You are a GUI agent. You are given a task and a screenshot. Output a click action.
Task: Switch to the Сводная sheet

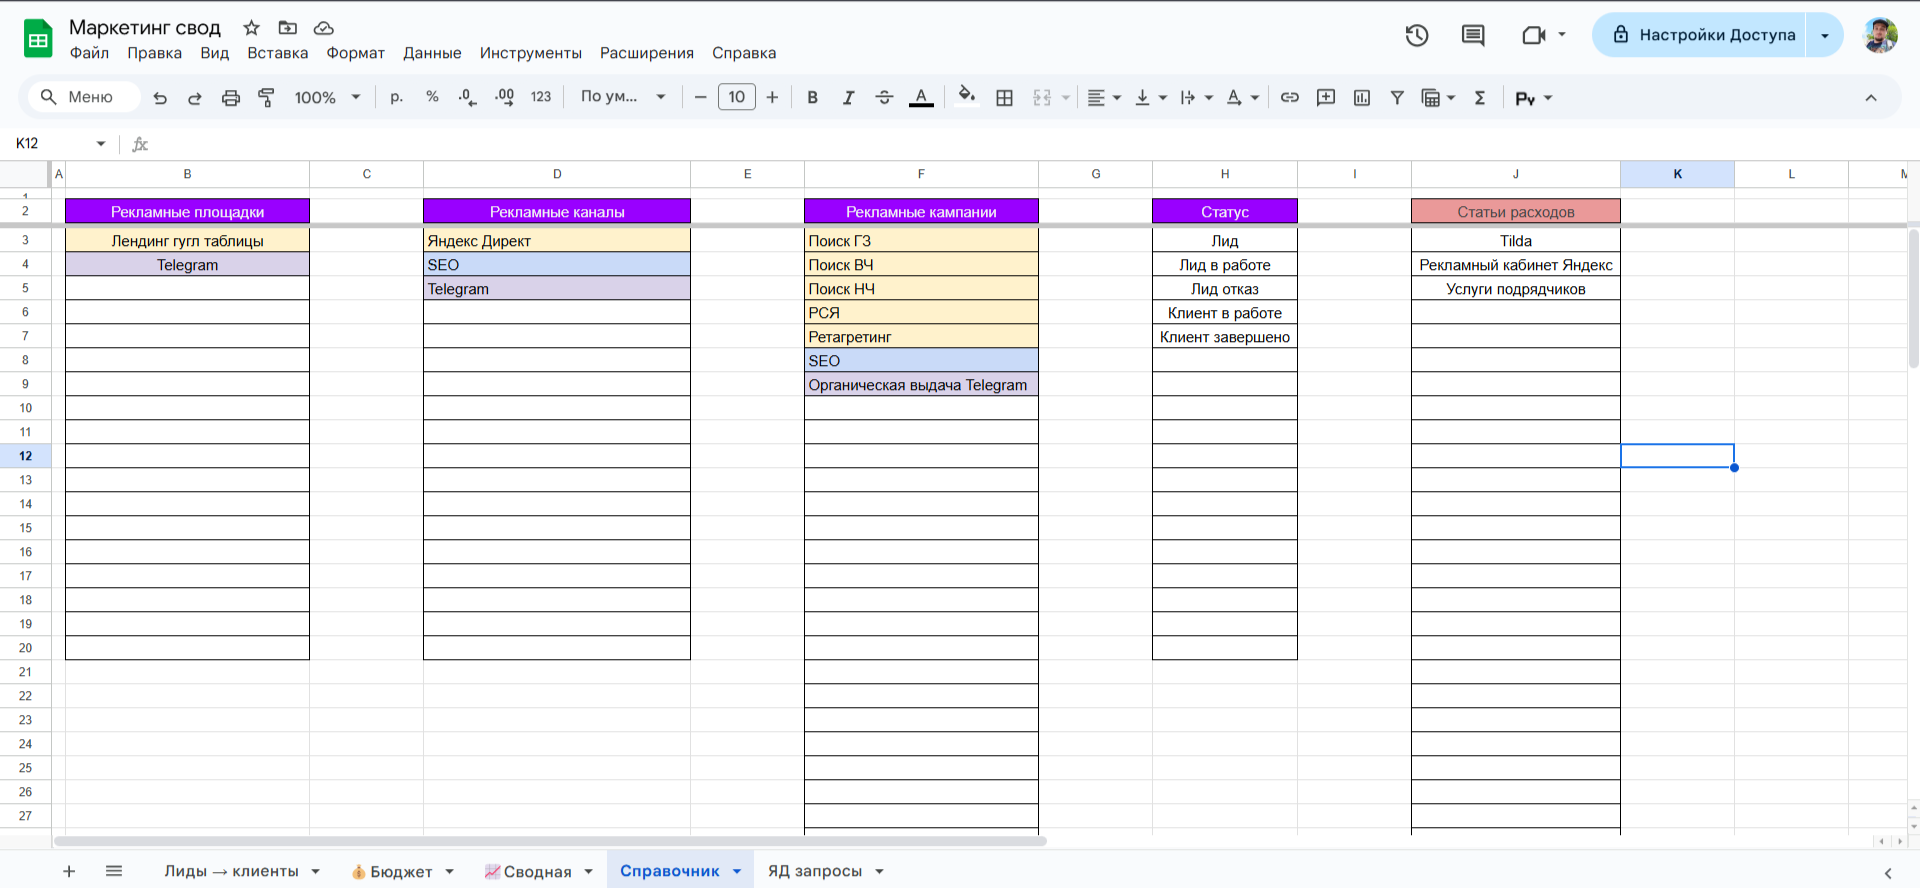(x=528, y=872)
